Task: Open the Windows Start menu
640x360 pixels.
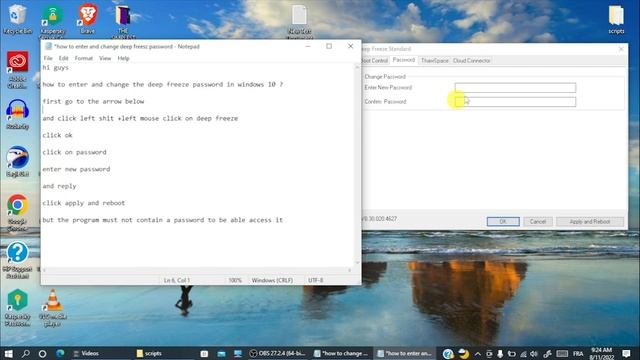Action: (8, 353)
